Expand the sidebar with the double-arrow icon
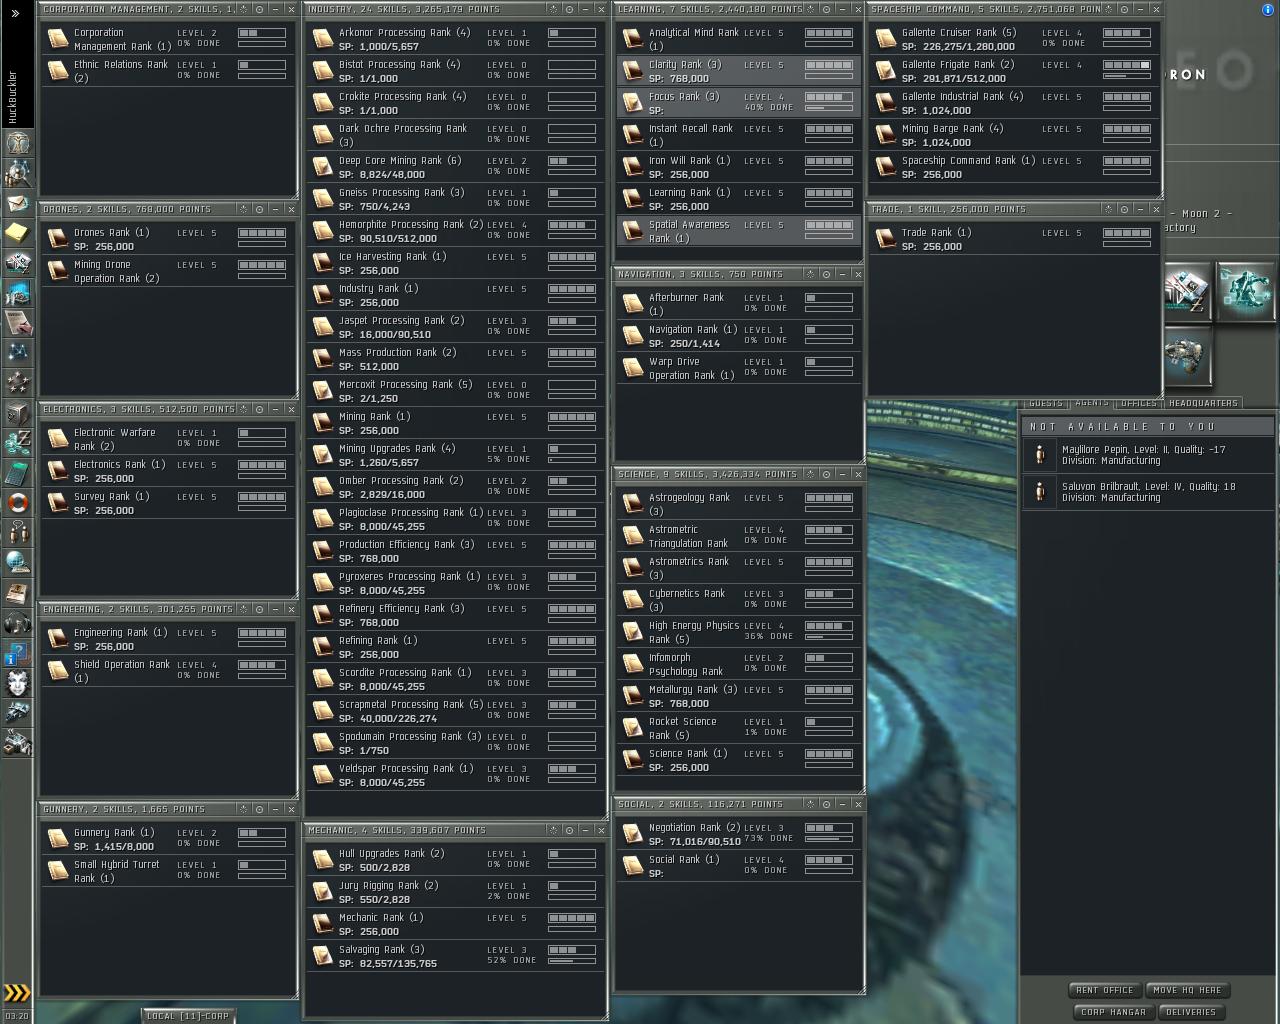The image size is (1280, 1024). coord(15,13)
